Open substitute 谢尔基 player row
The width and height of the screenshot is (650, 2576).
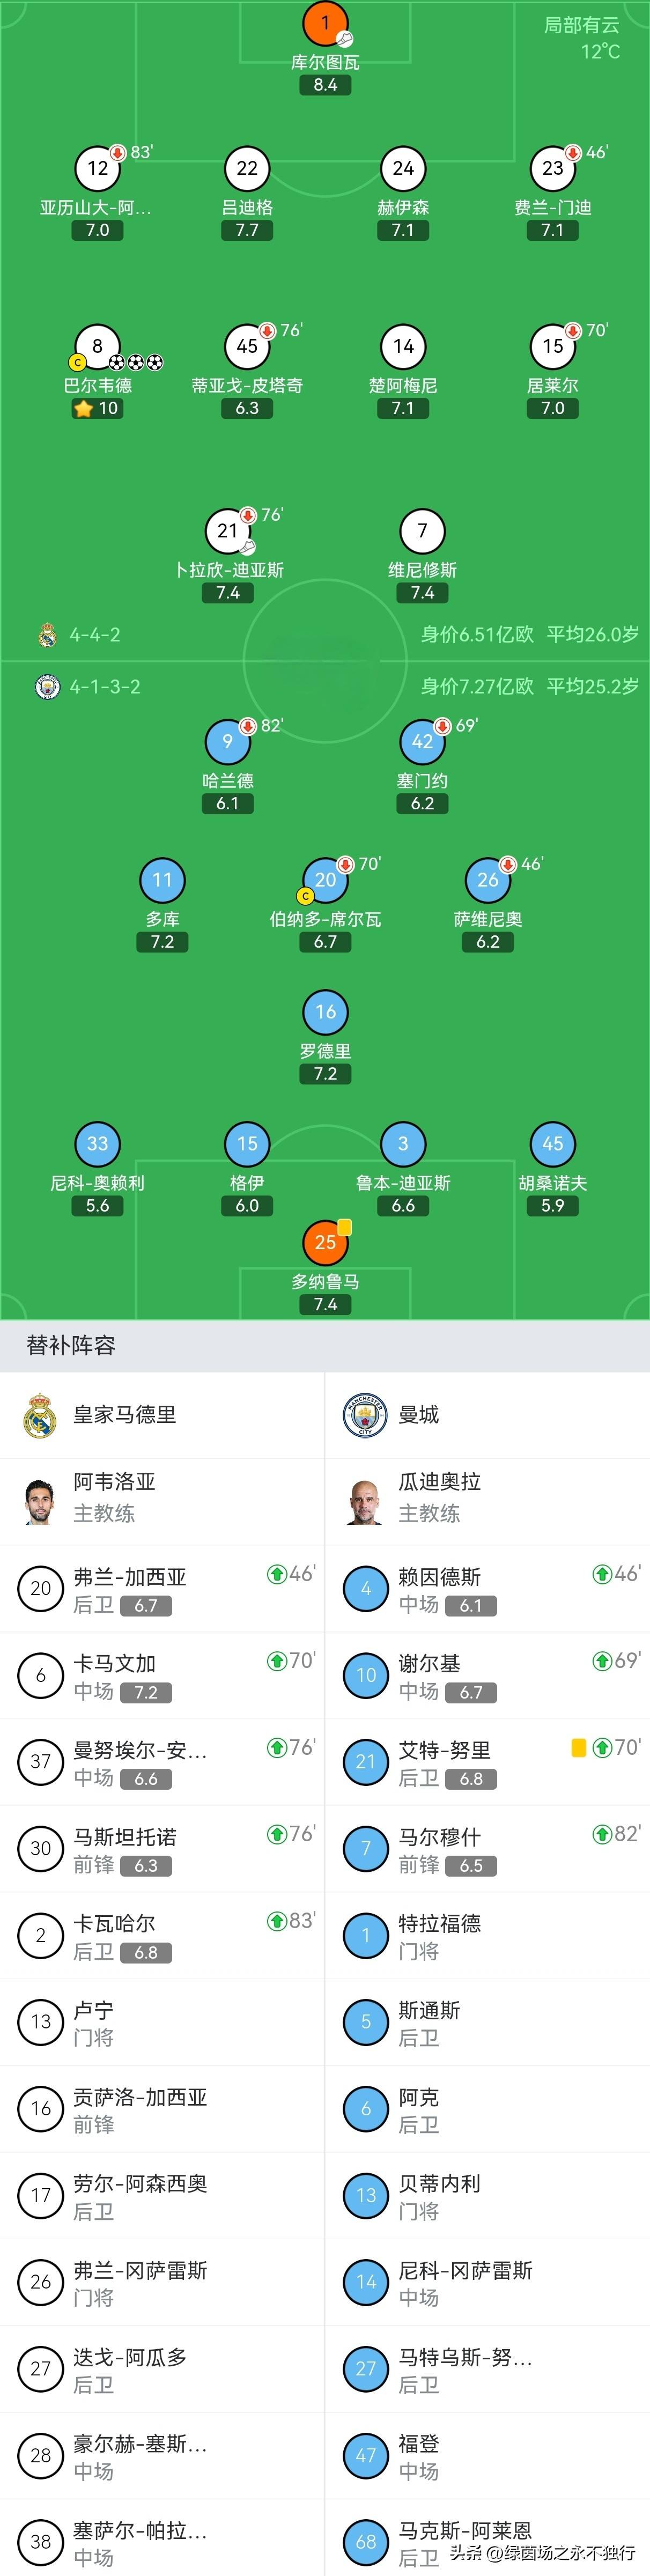click(487, 1676)
